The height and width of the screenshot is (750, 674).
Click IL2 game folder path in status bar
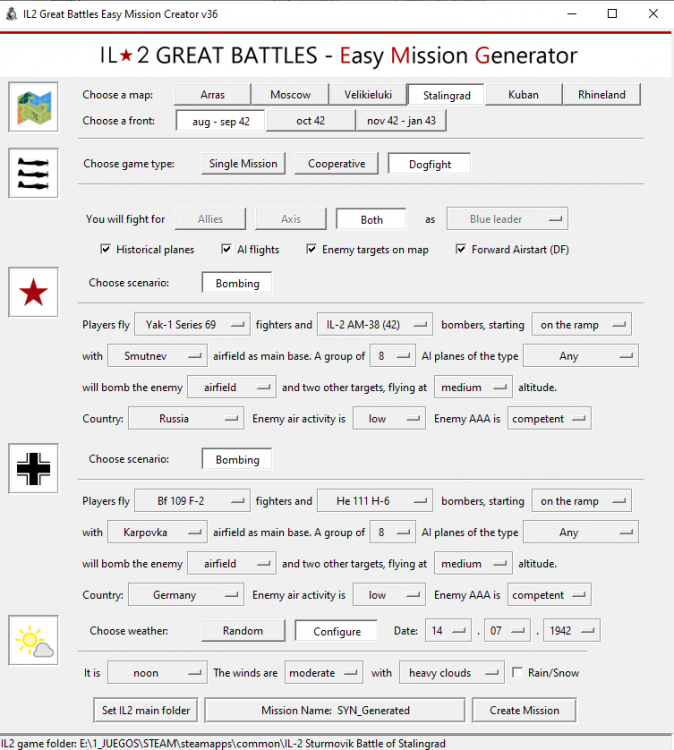223,743
